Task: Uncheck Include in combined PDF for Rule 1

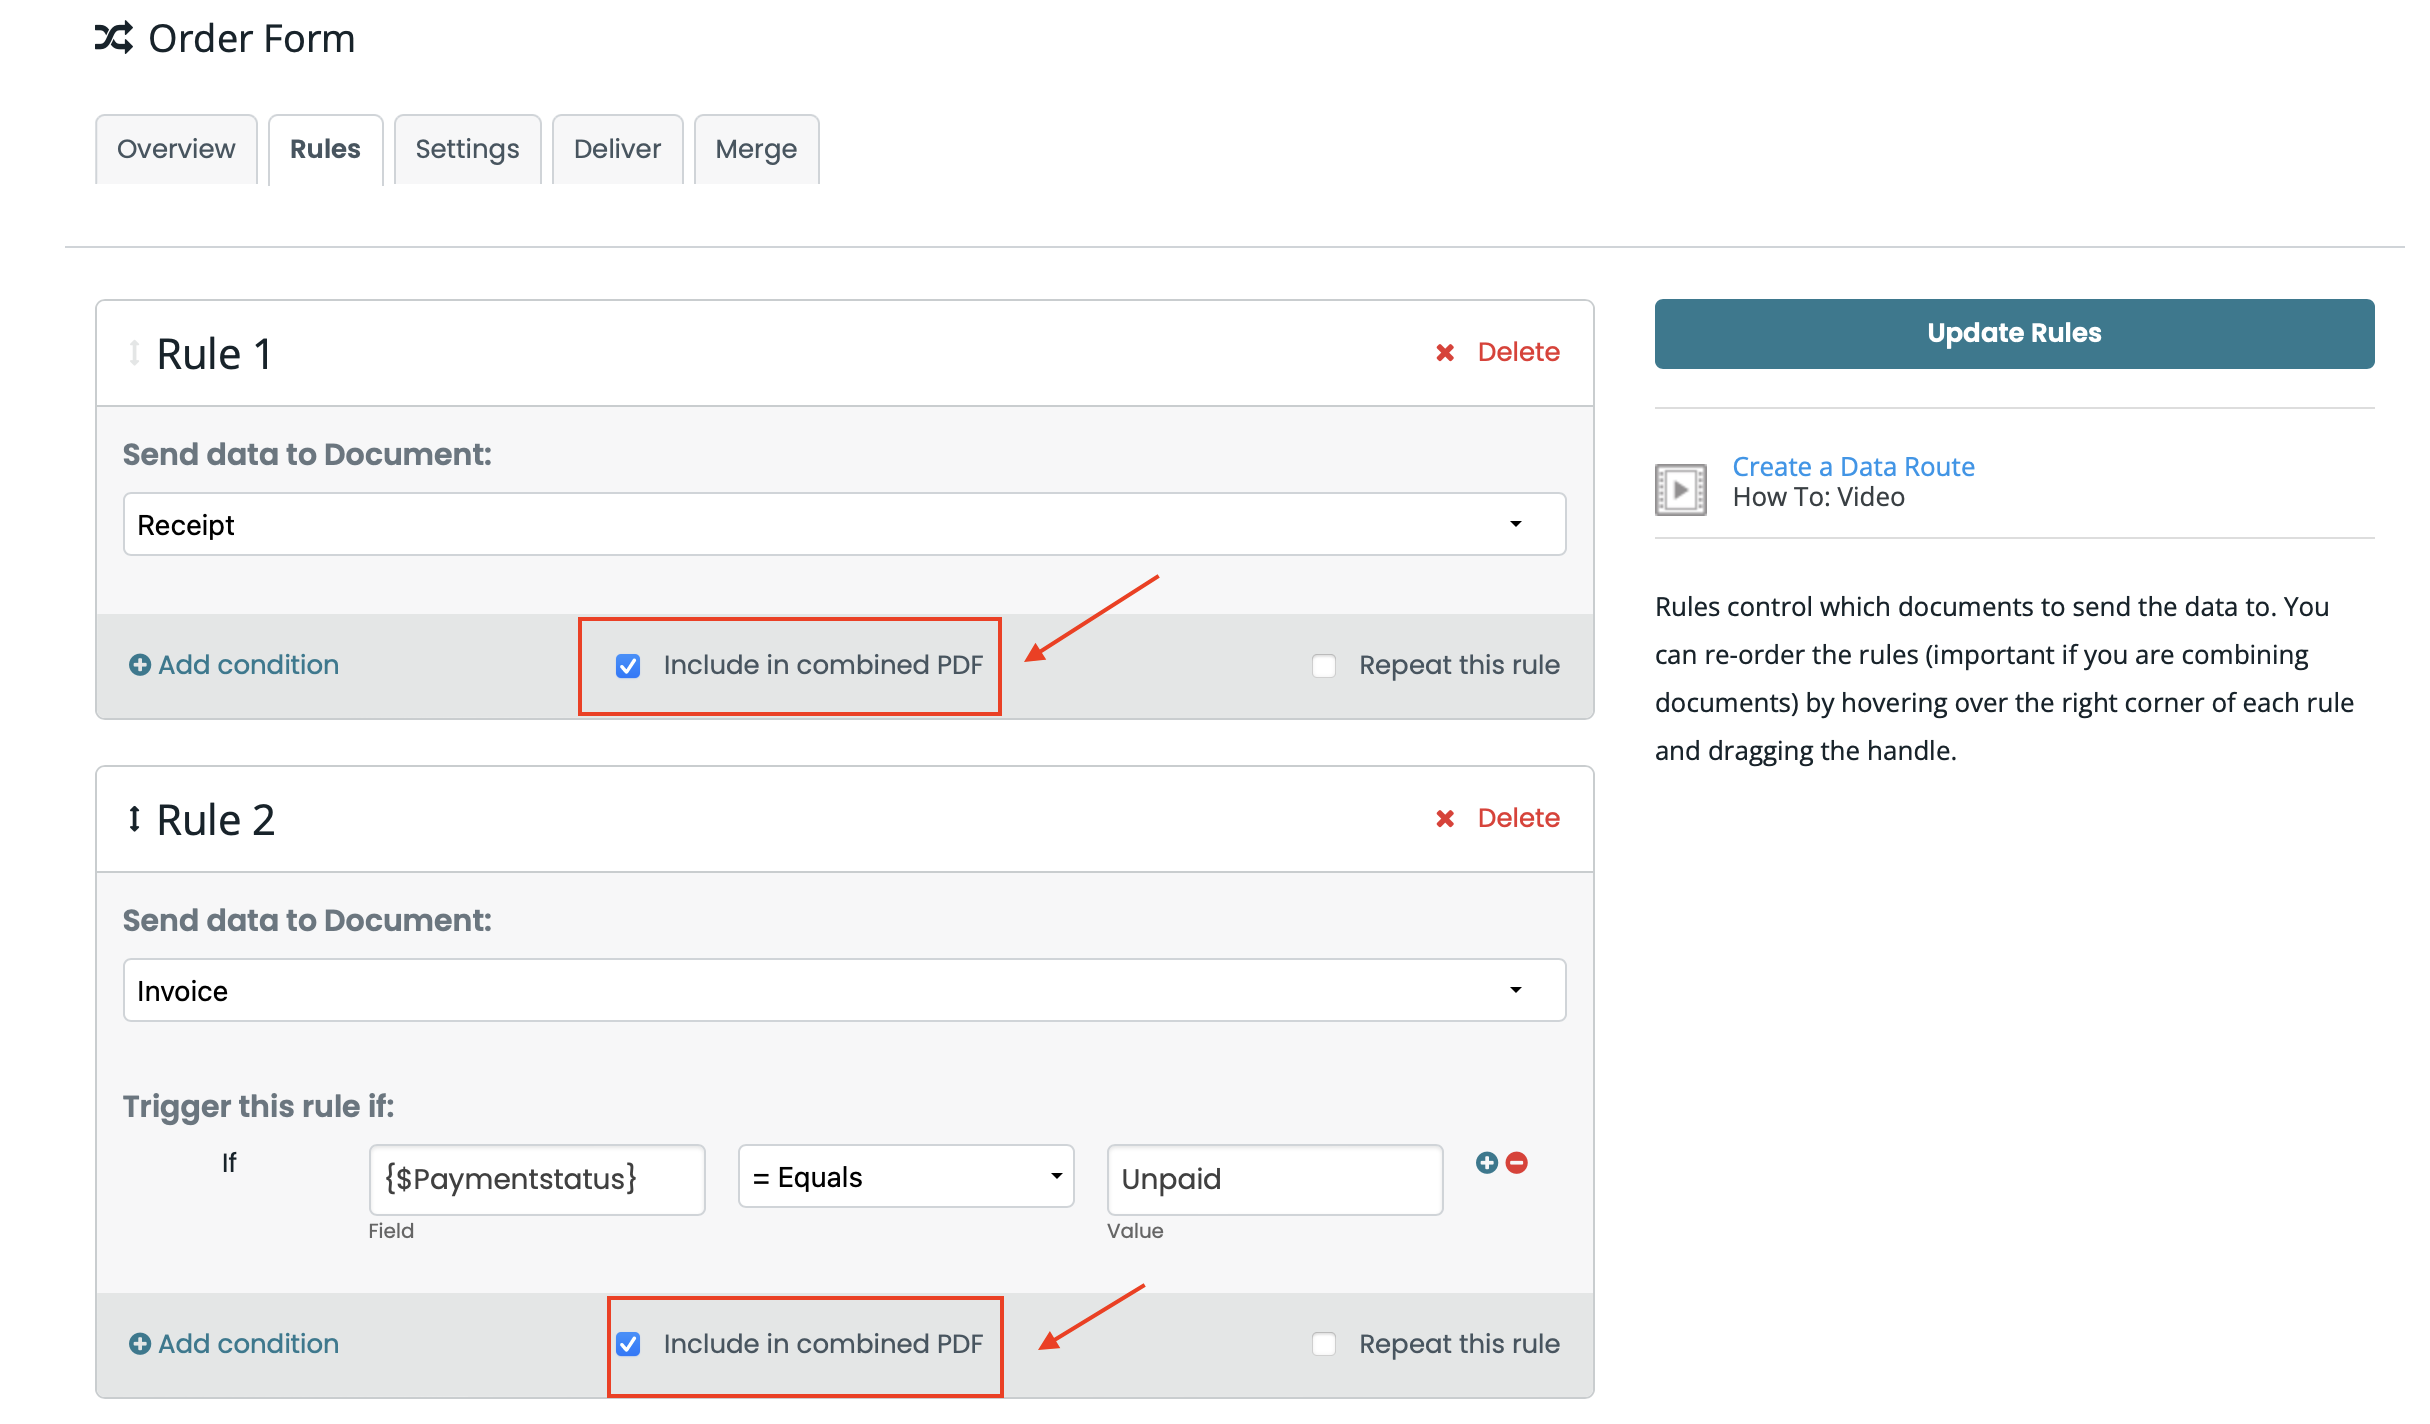Action: (628, 665)
